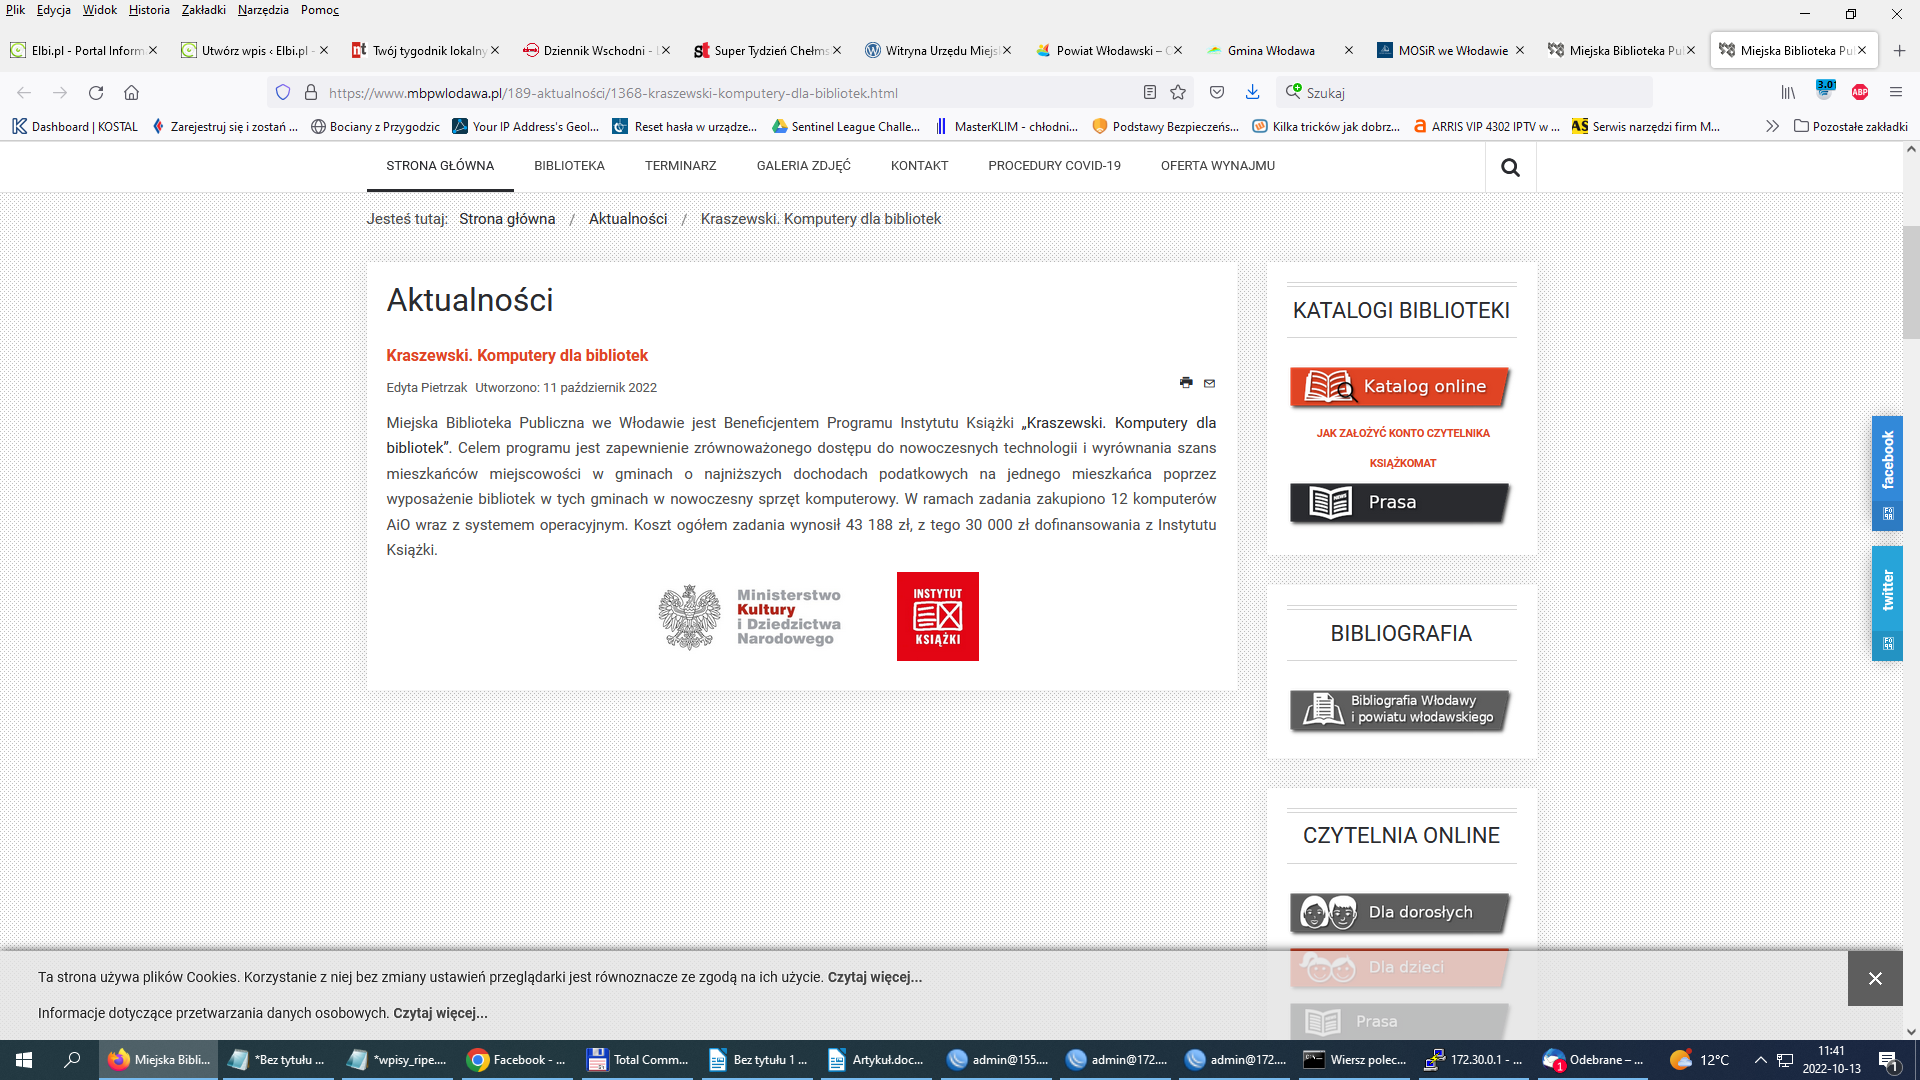
Task: Click the page vertical scrollbar thumb
Action: pyautogui.click(x=1911, y=283)
